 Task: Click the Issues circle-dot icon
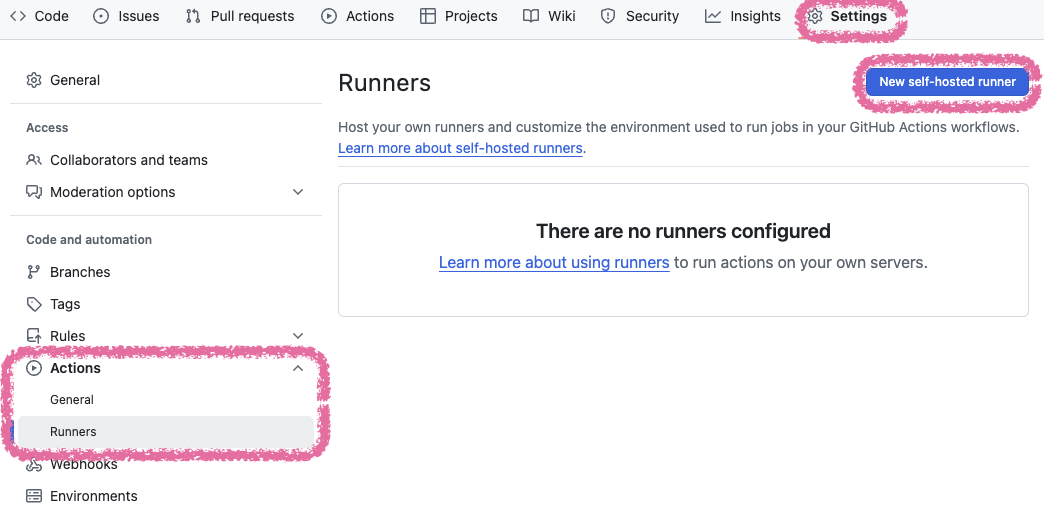101,16
